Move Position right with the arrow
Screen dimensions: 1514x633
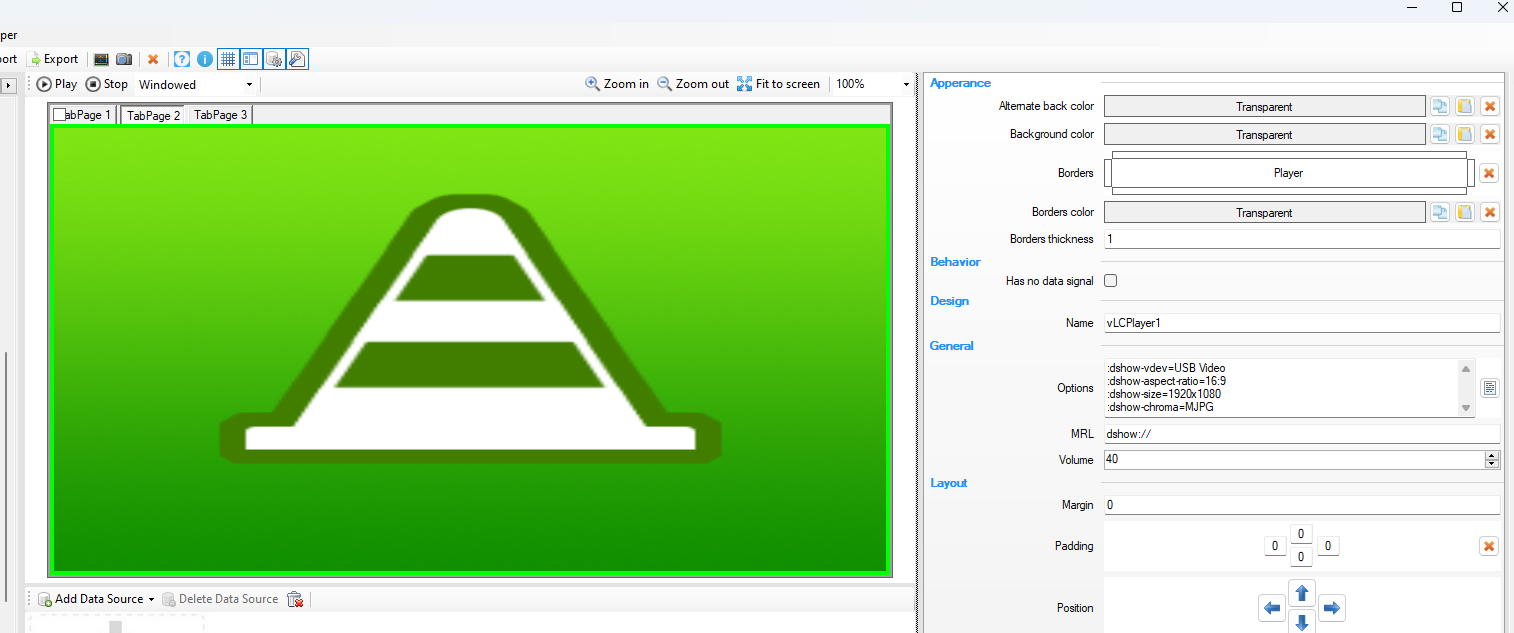(1331, 608)
